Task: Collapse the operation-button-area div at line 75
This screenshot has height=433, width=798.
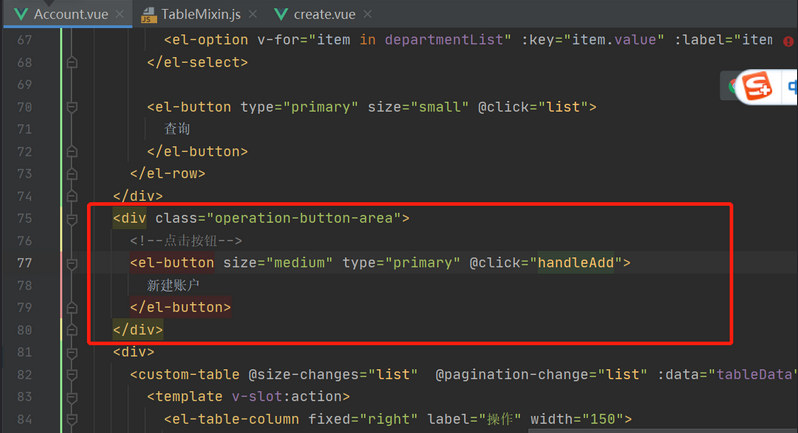Action: tap(72, 218)
